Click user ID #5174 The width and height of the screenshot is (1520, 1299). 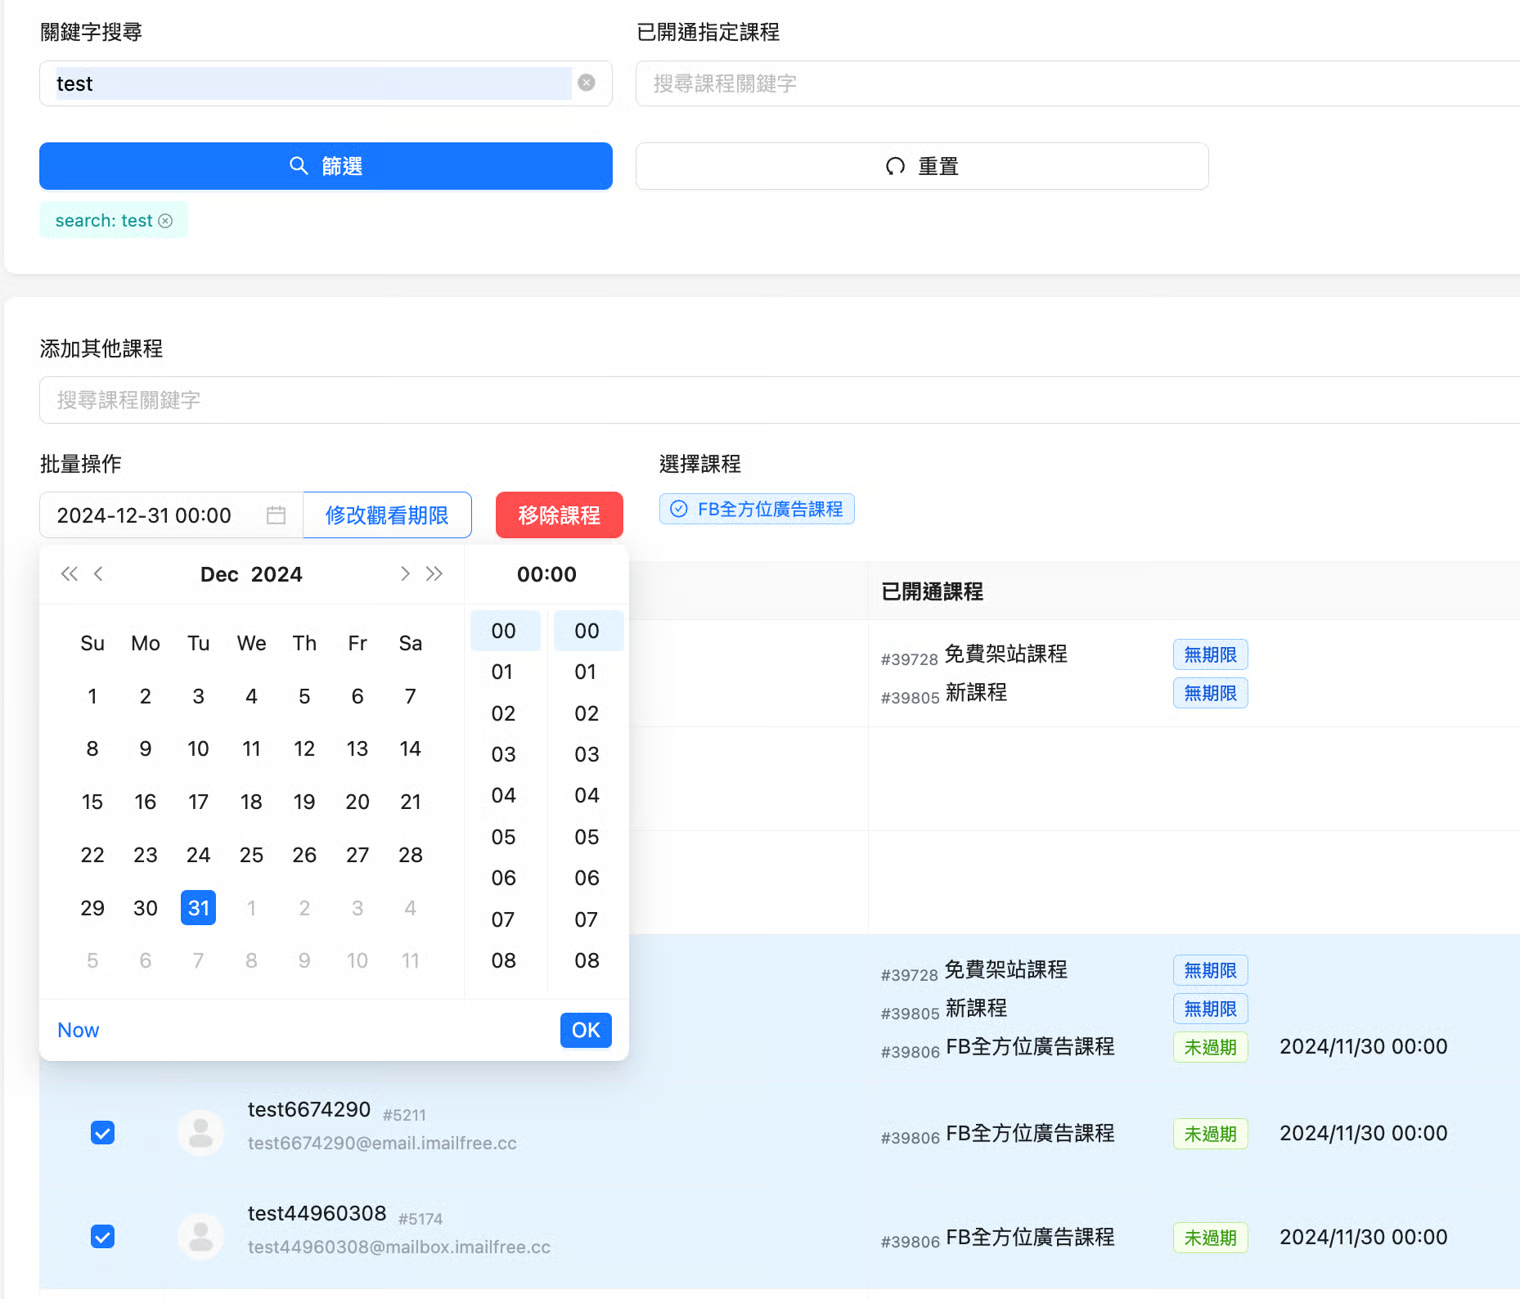tap(420, 1219)
